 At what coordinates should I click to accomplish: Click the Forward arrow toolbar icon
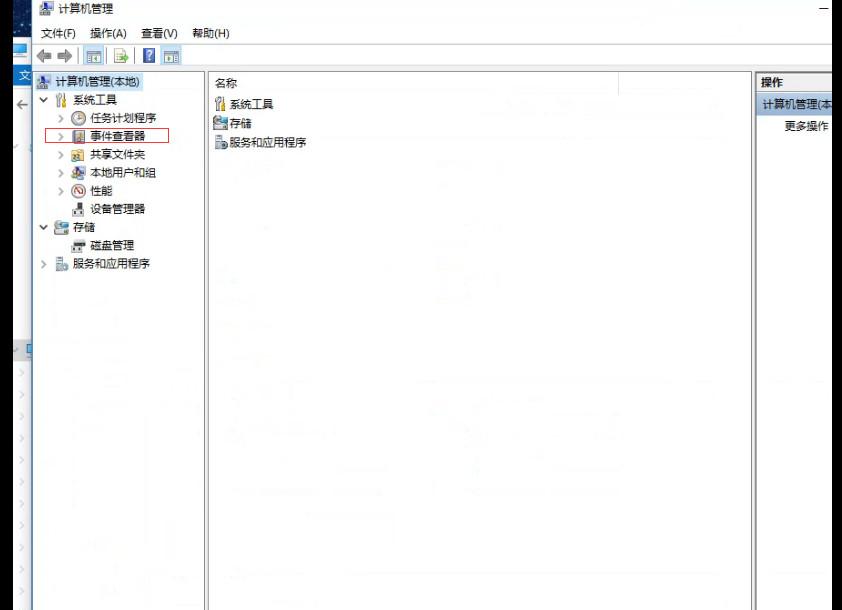[x=64, y=56]
